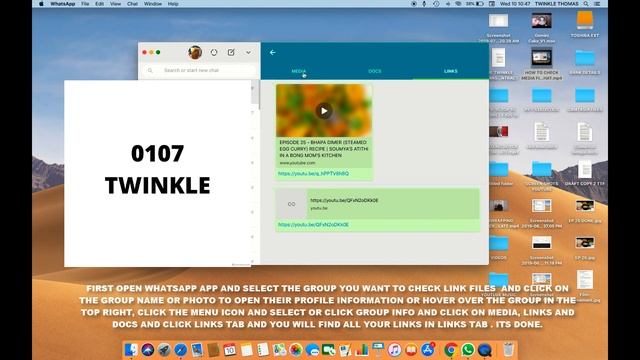Open the second card's youtu.be title link
Image resolution: width=640 pixels, height=360 pixels.
pos(344,200)
